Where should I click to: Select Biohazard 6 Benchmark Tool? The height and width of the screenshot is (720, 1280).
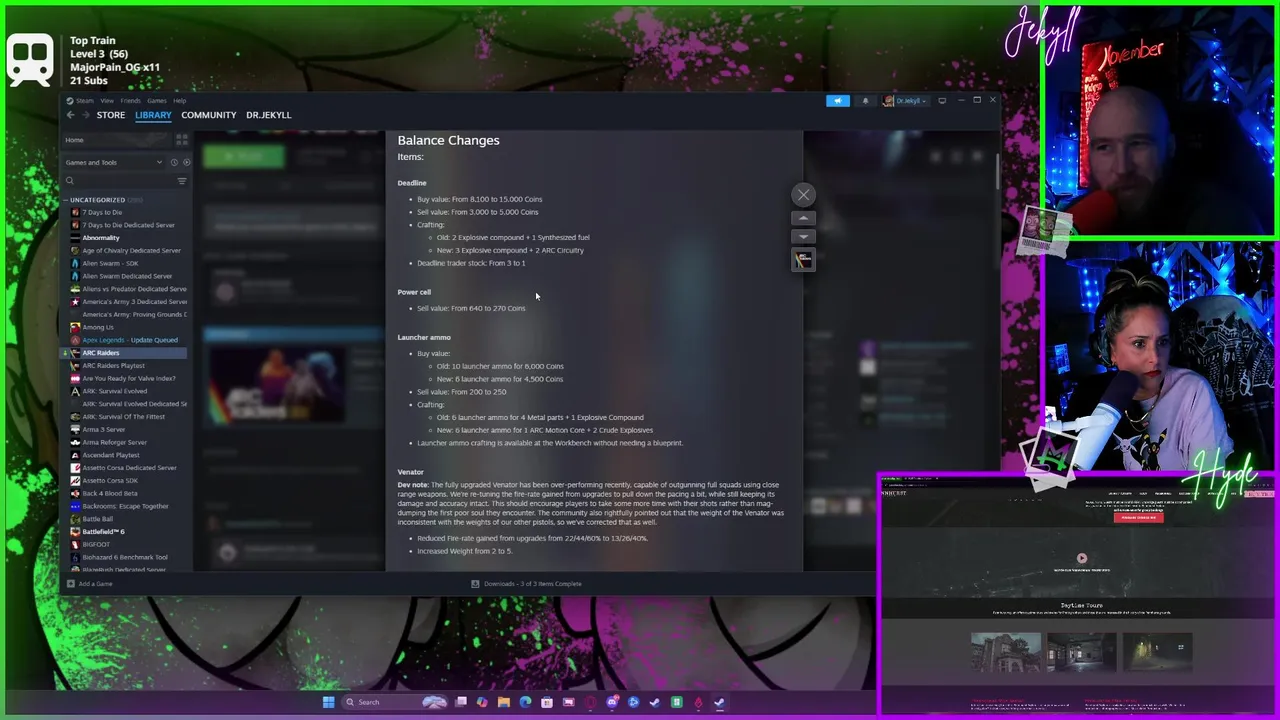[125, 557]
